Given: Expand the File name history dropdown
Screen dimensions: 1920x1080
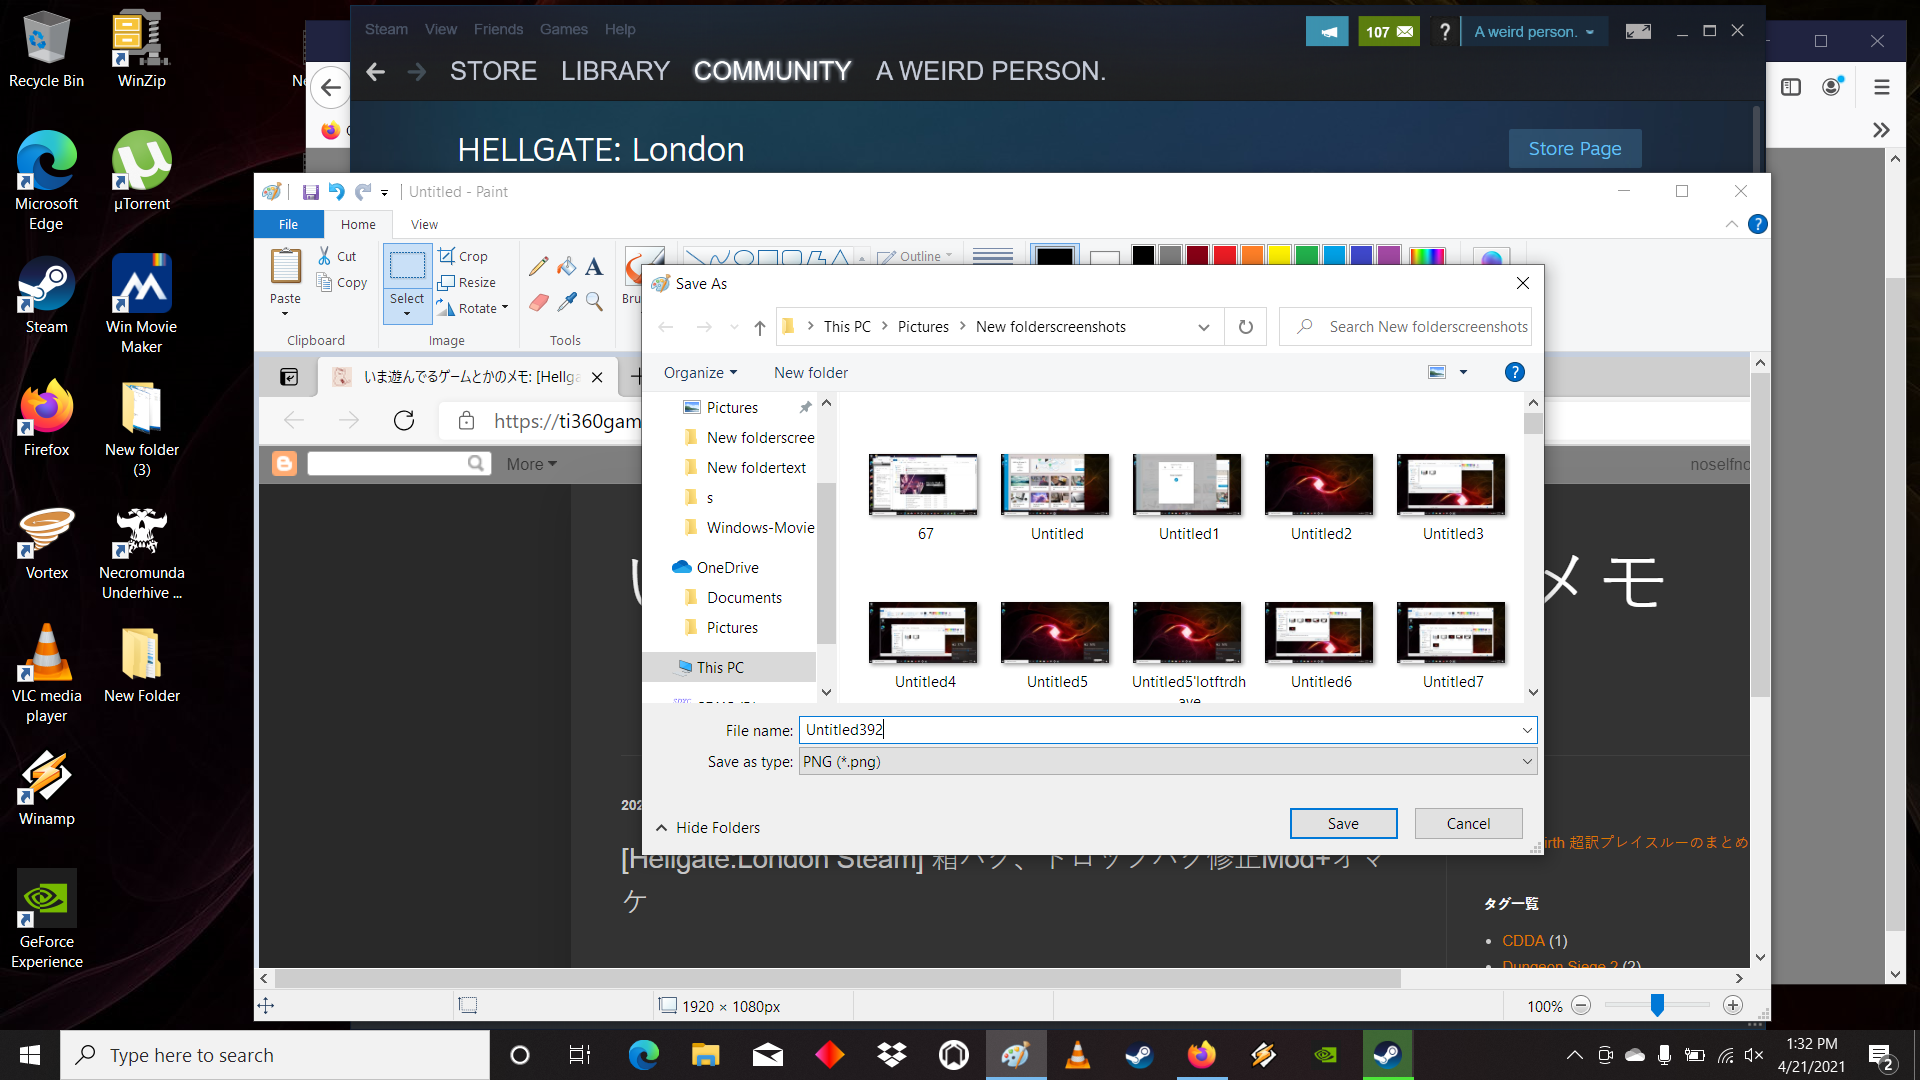Looking at the screenshot, I should tap(1526, 730).
